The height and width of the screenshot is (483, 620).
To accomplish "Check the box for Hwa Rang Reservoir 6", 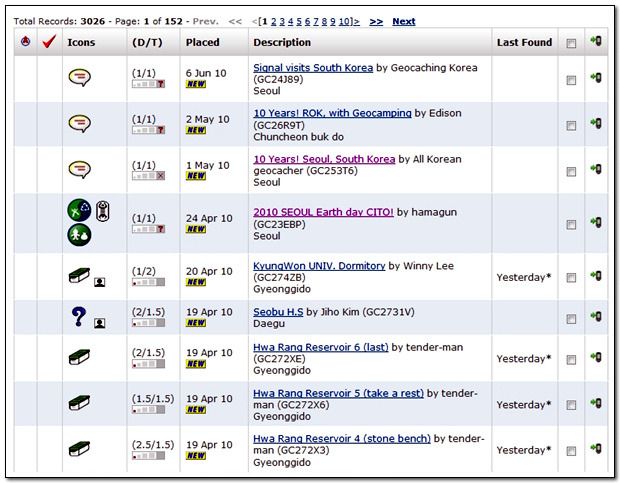I will point(571,360).
